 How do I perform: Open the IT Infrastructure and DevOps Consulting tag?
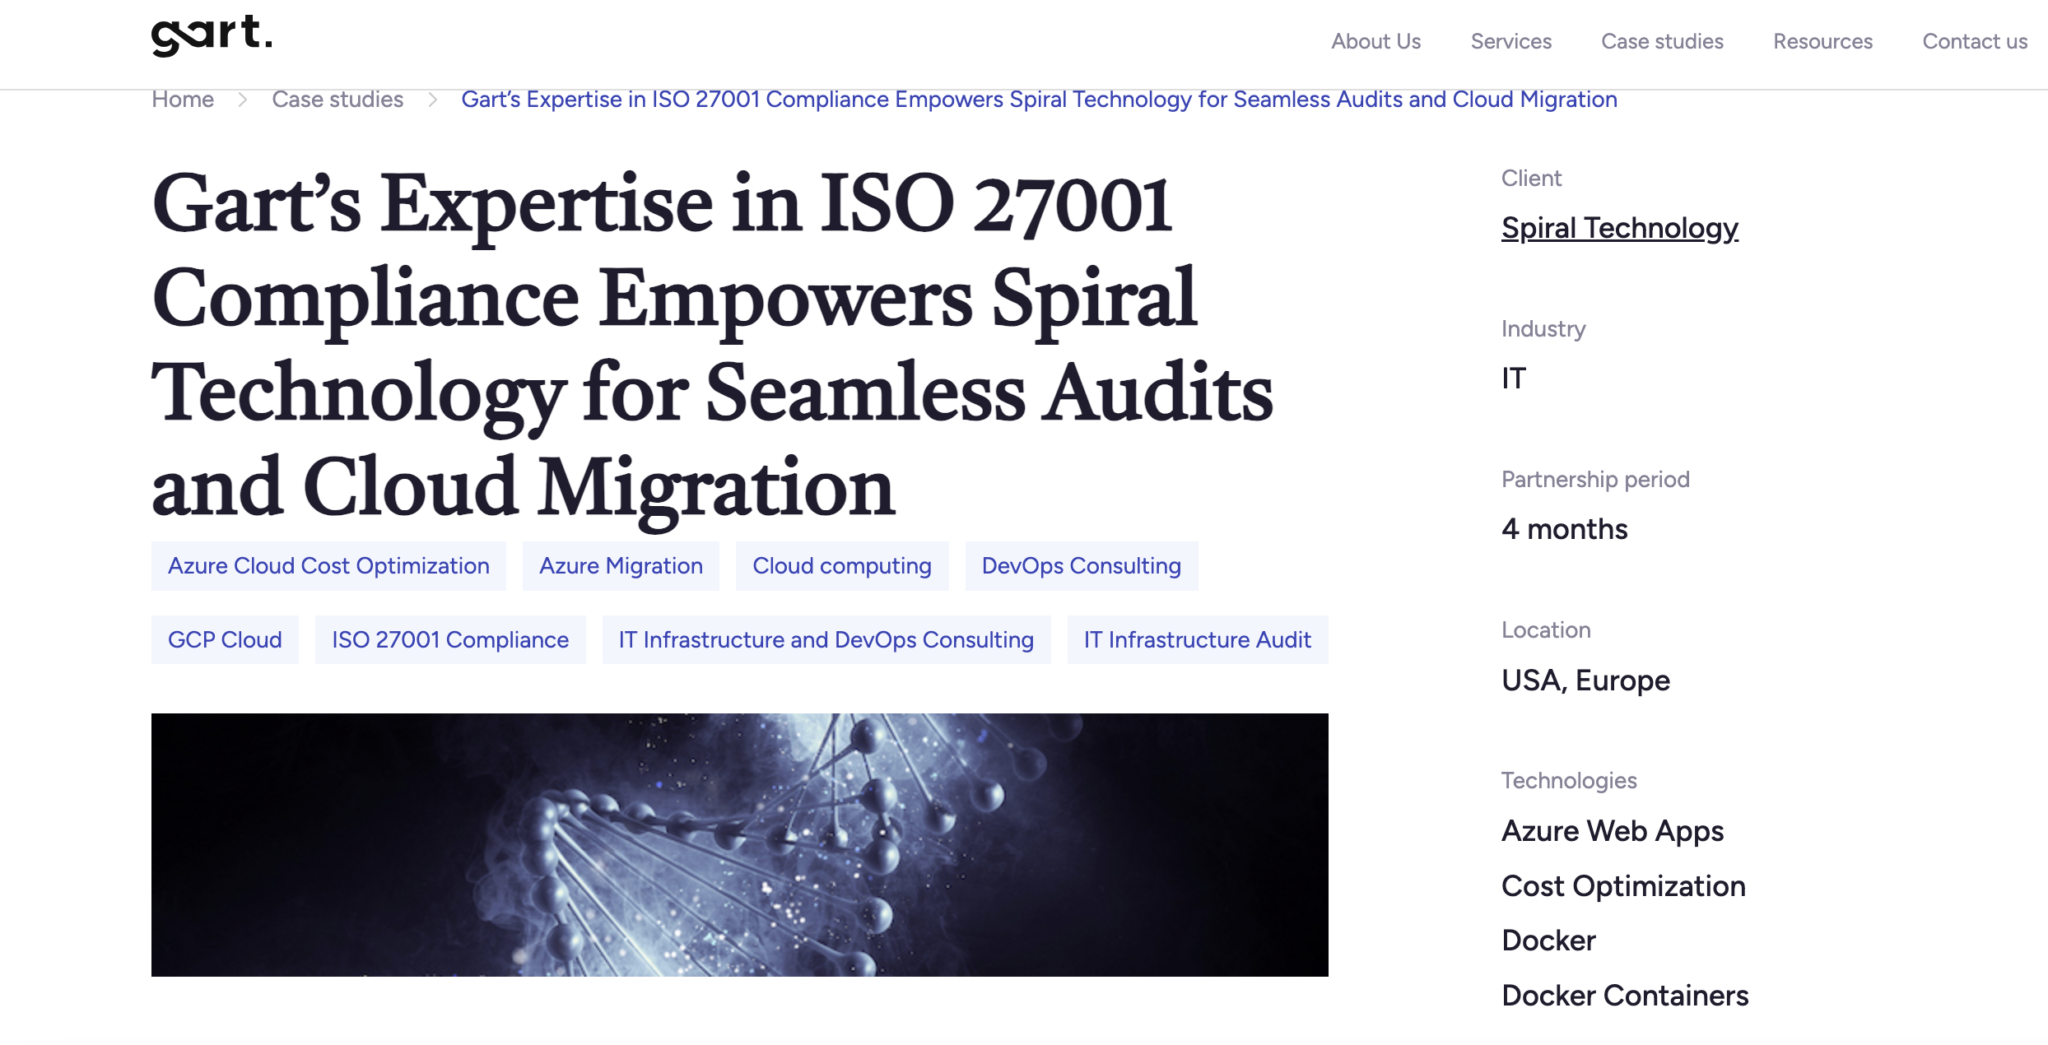pyautogui.click(x=826, y=640)
